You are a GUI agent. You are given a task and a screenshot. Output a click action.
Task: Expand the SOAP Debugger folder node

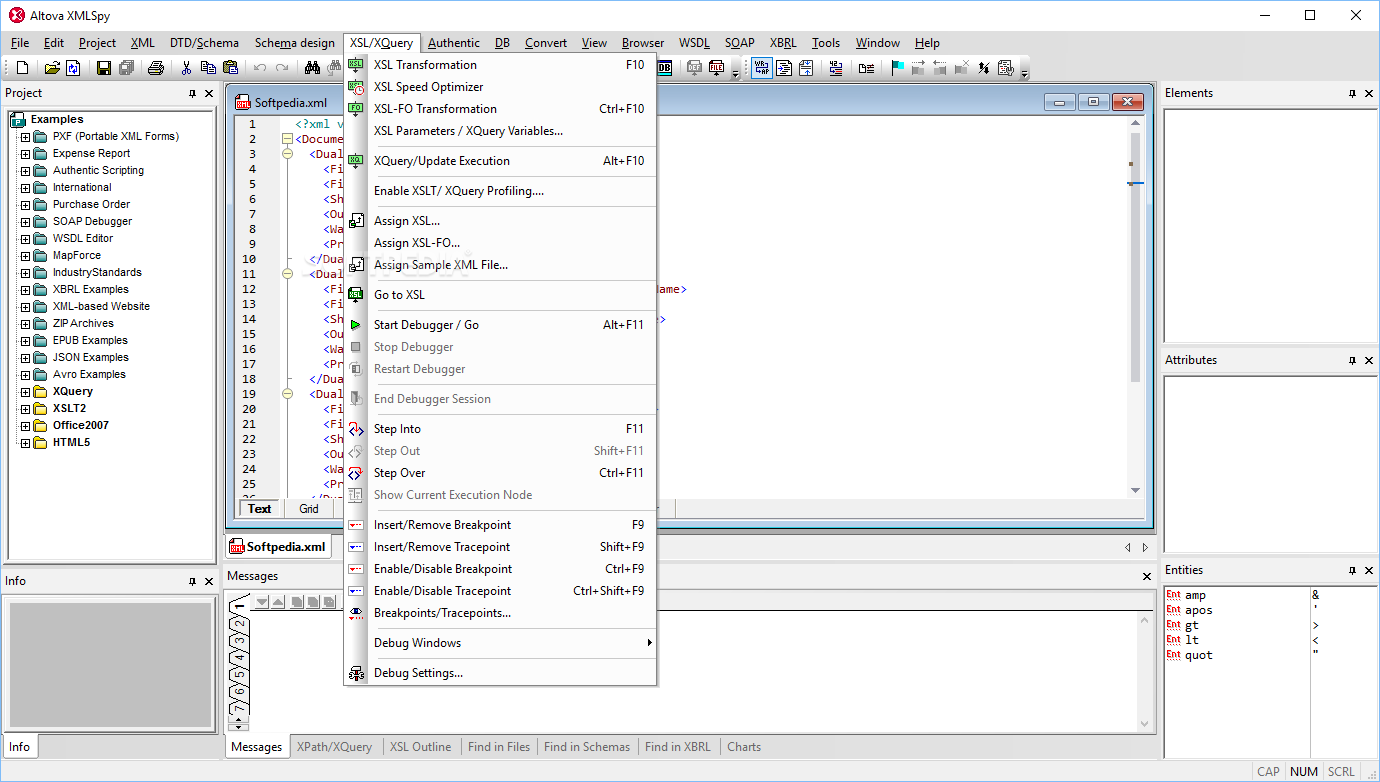pyautogui.click(x=26, y=222)
